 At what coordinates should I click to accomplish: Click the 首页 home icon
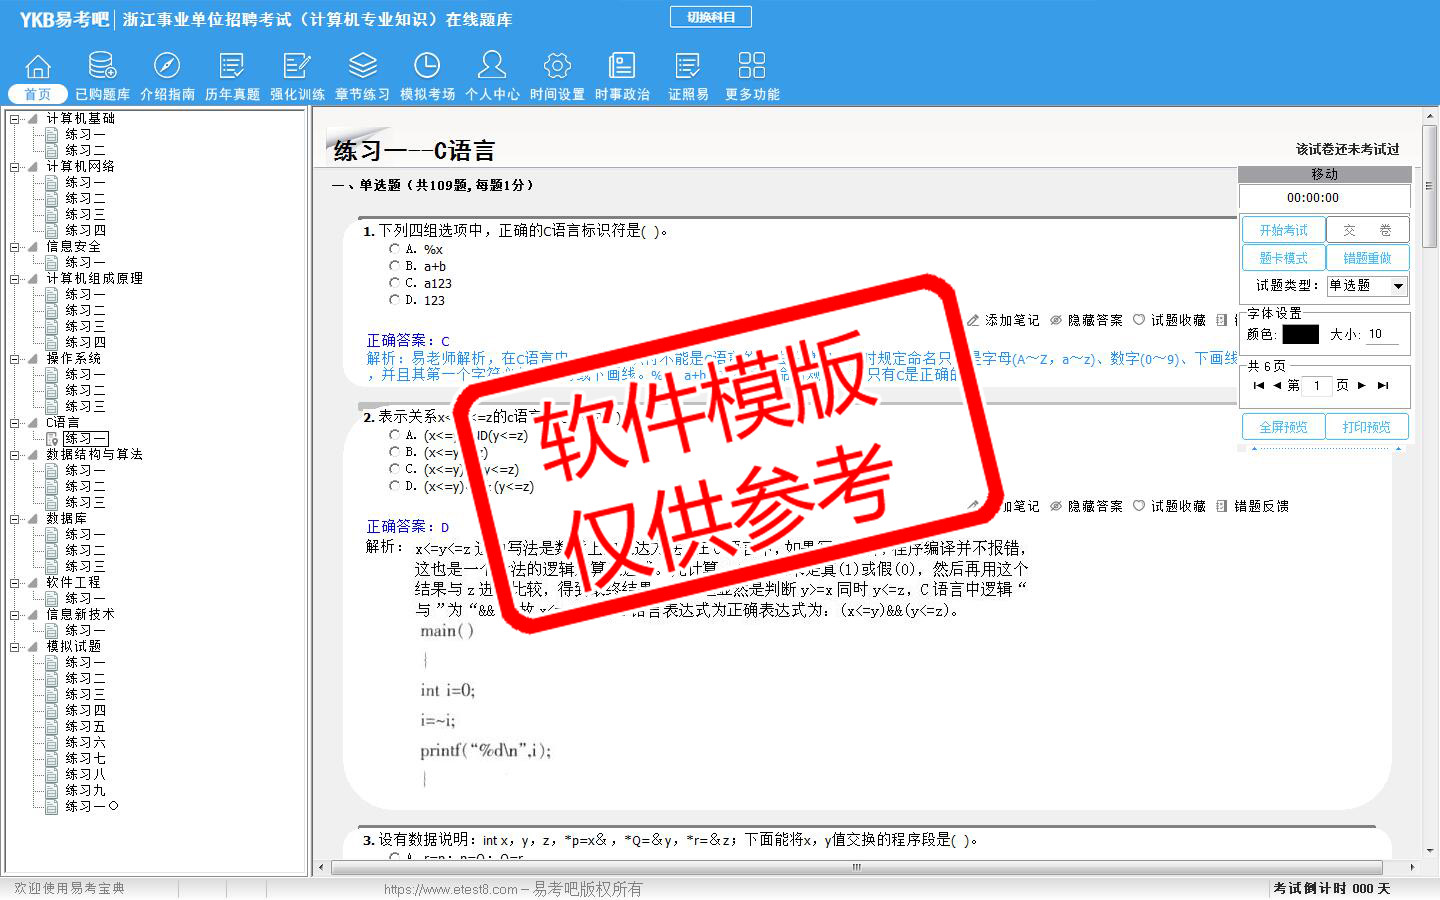(x=38, y=67)
